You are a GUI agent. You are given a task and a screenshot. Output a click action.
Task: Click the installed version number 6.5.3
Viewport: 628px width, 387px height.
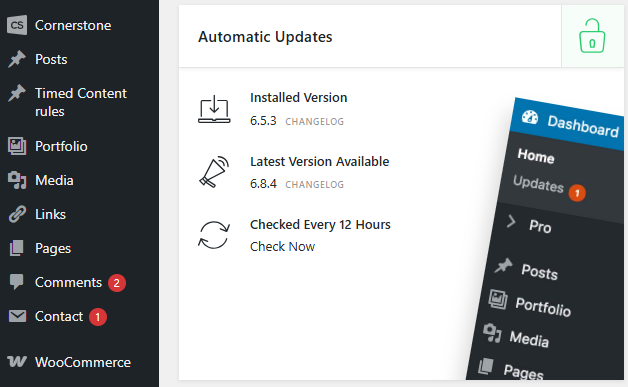tap(263, 121)
